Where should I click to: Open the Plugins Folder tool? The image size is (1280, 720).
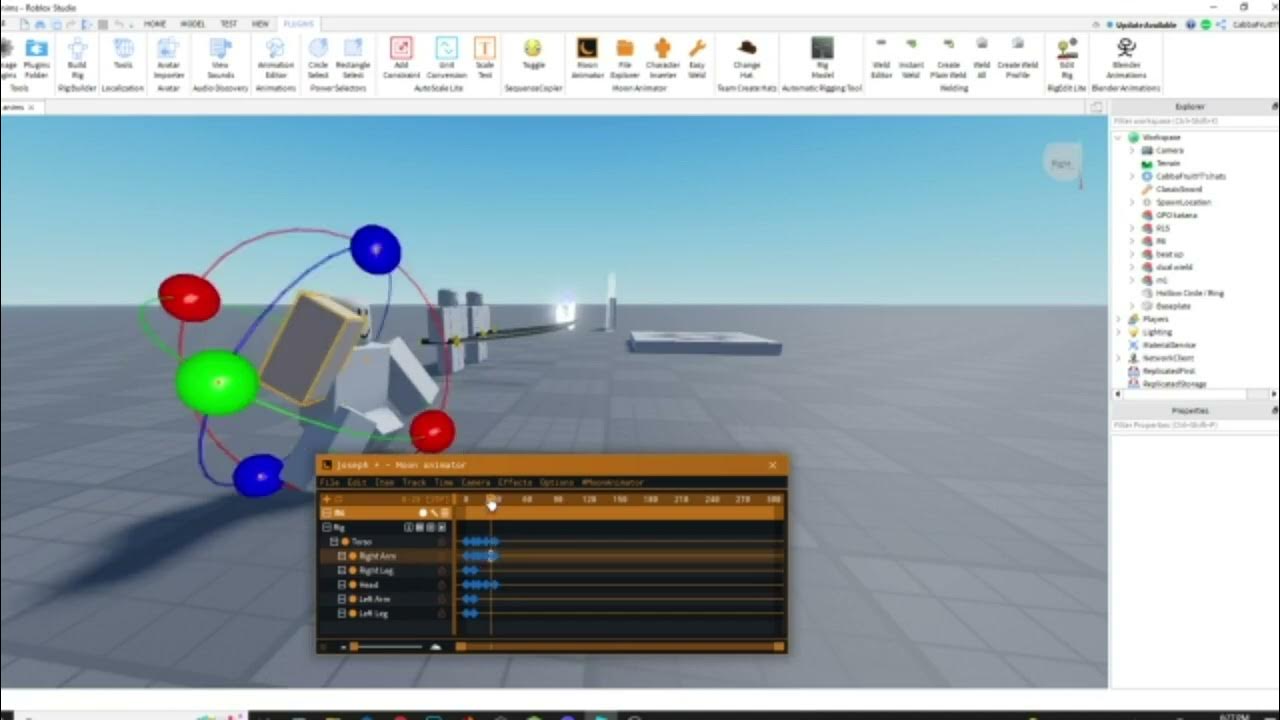[x=36, y=58]
